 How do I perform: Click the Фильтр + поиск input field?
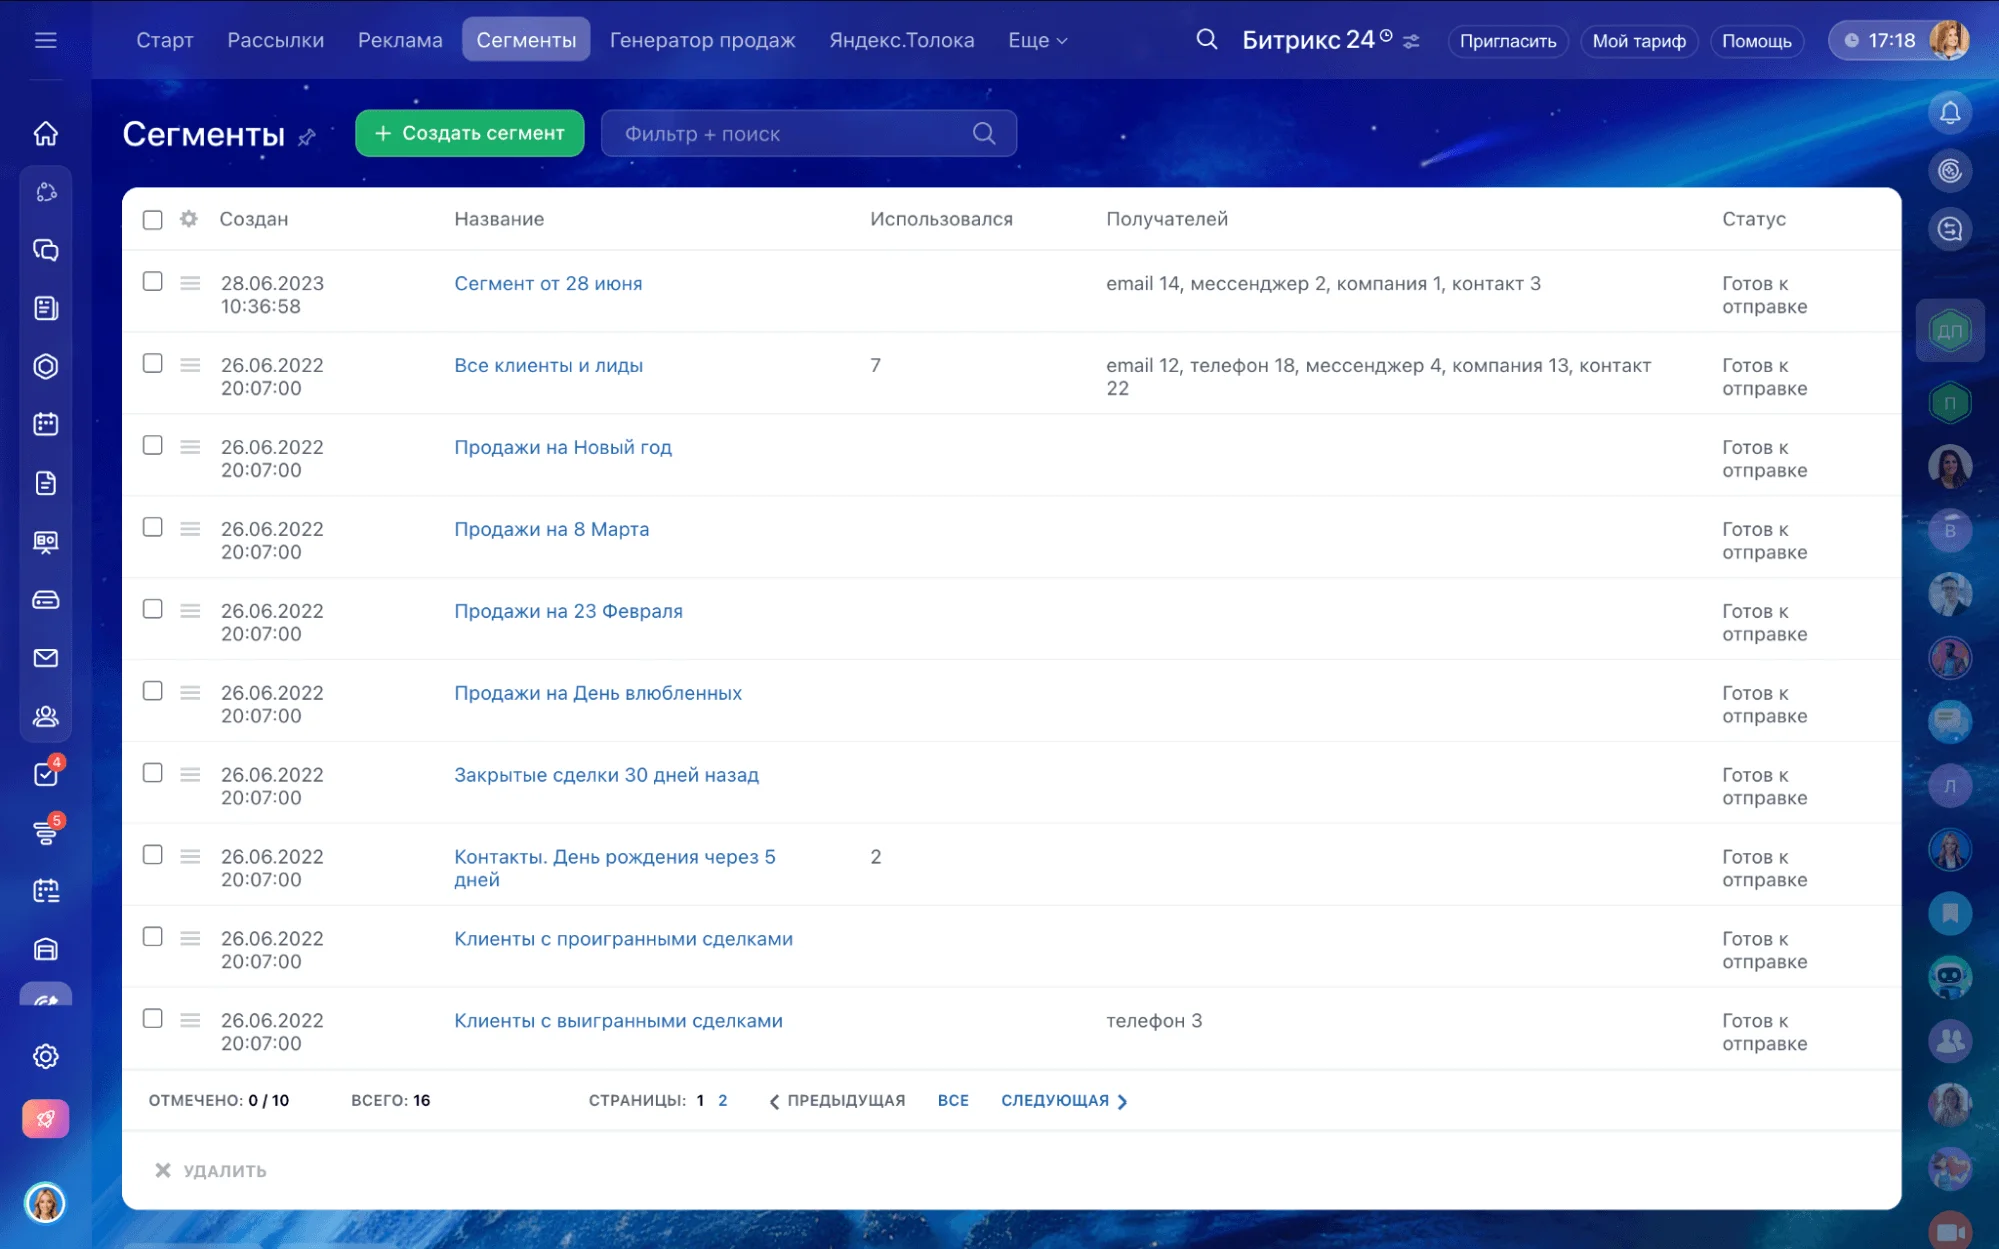(808, 133)
